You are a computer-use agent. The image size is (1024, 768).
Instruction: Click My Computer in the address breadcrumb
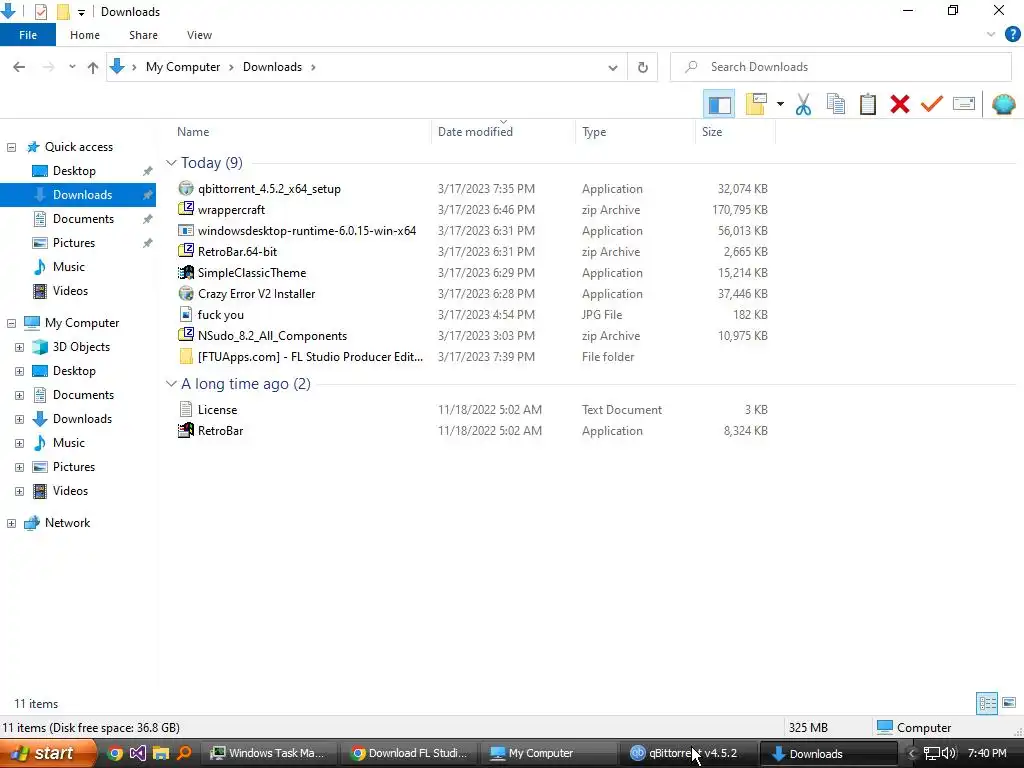click(183, 67)
